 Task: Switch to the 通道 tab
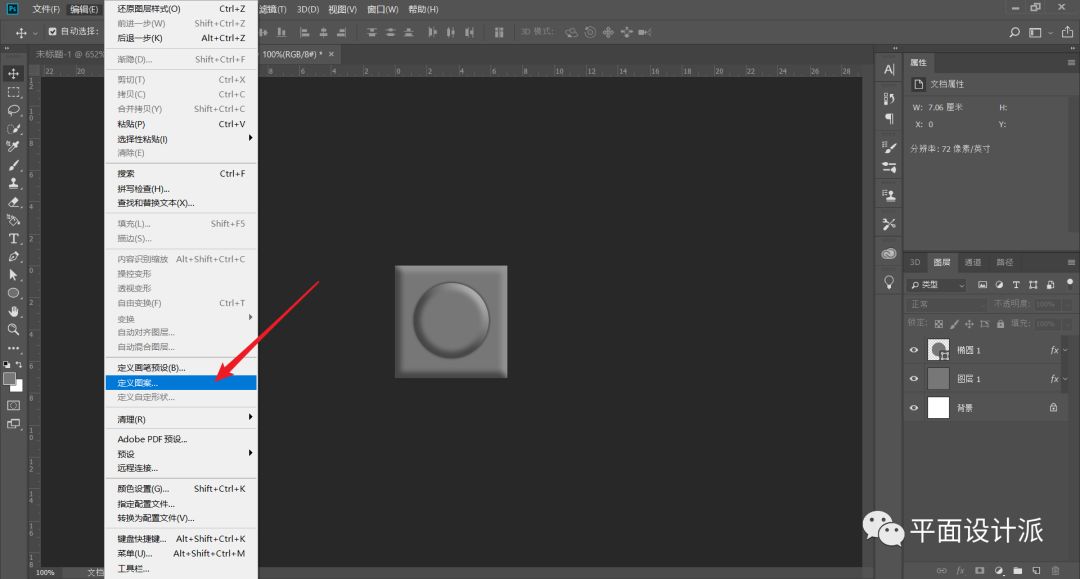pyautogui.click(x=972, y=262)
